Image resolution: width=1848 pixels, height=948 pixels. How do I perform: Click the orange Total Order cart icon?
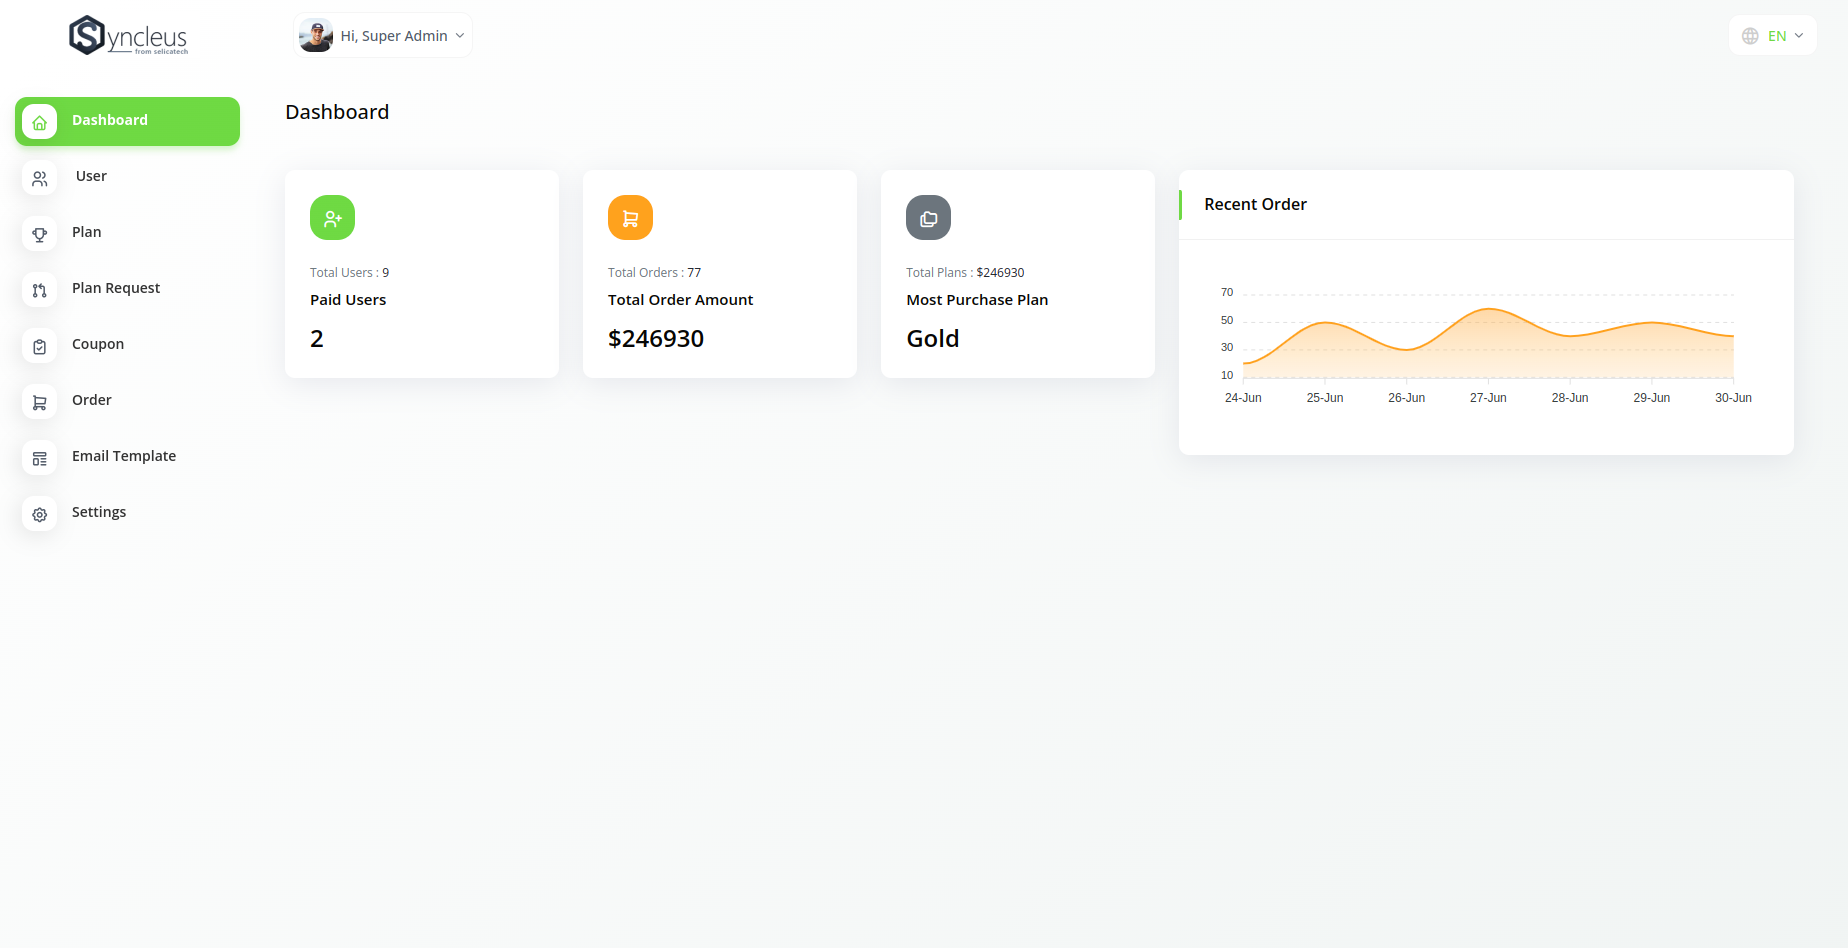coord(630,217)
